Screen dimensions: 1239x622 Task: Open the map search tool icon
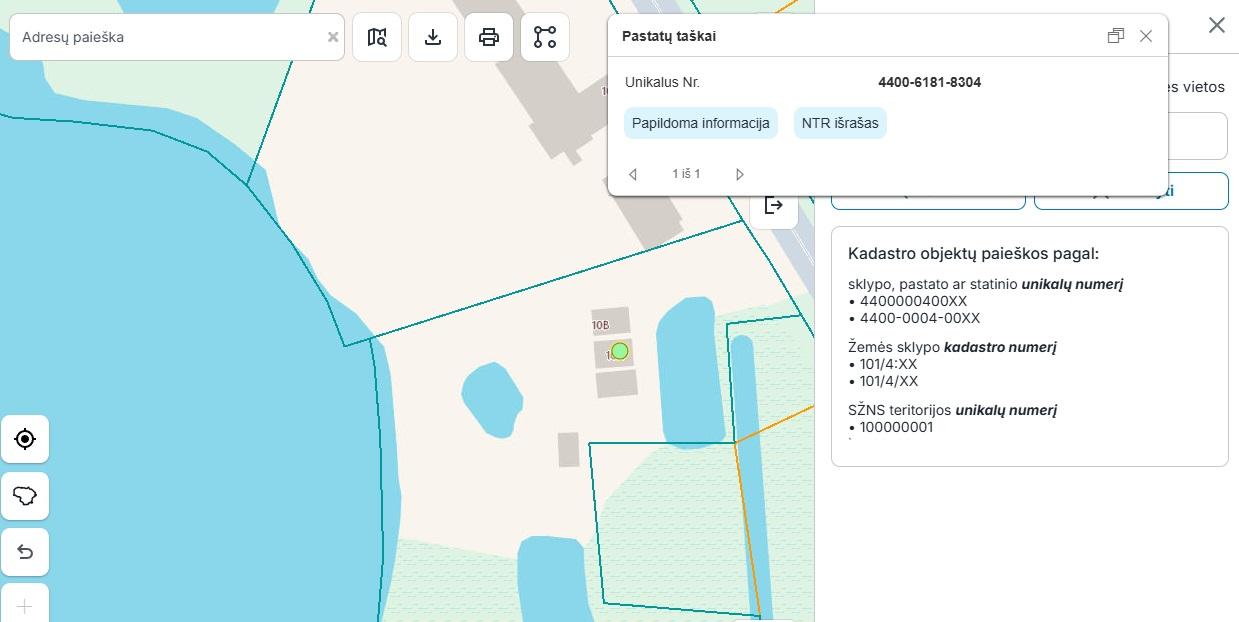(377, 37)
